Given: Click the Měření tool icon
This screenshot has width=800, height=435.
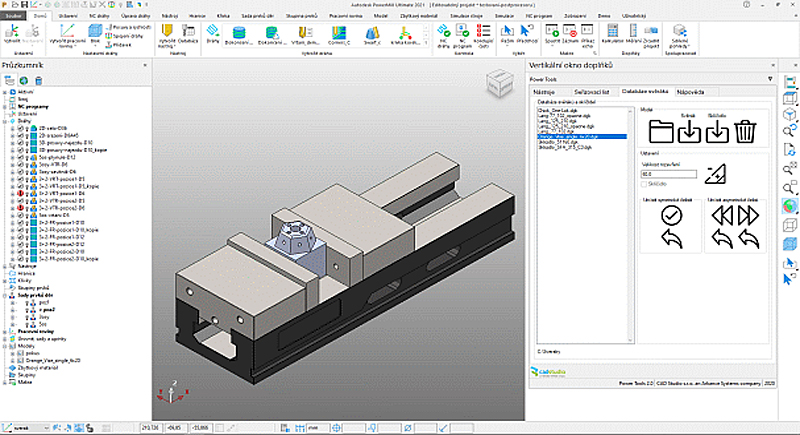Looking at the screenshot, I should [633, 34].
